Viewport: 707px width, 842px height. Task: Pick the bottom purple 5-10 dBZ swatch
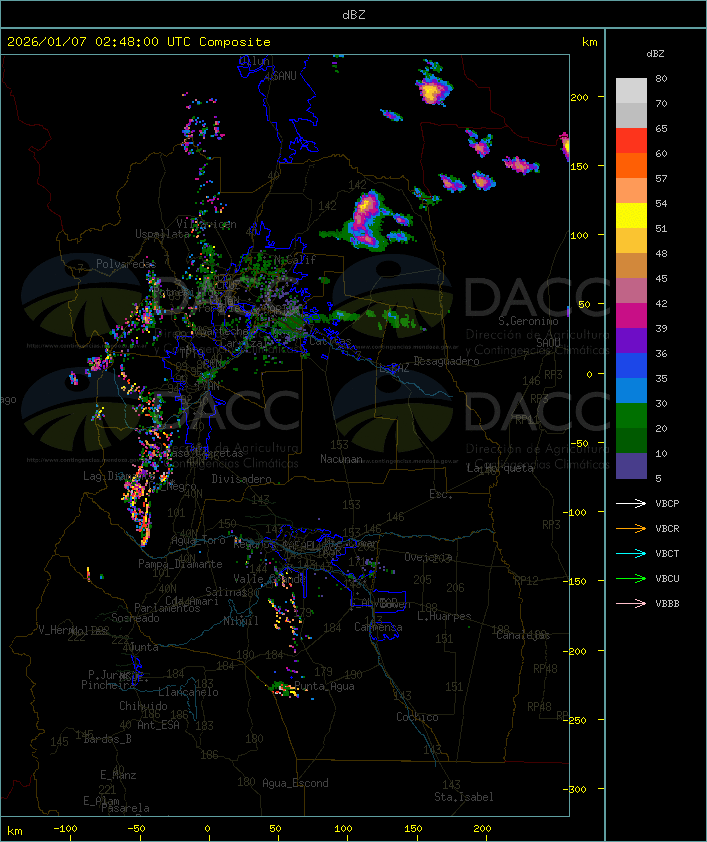tap(631, 466)
